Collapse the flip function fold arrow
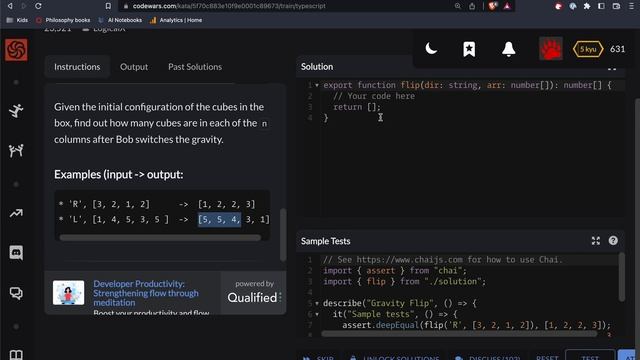Screen dimensions: 640x360 317,85
